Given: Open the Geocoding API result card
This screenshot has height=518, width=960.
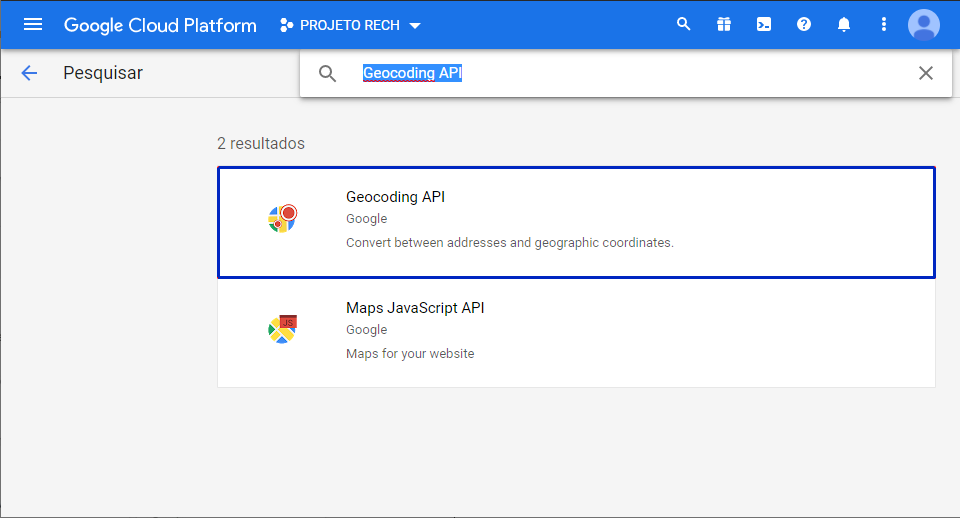Looking at the screenshot, I should click(576, 222).
